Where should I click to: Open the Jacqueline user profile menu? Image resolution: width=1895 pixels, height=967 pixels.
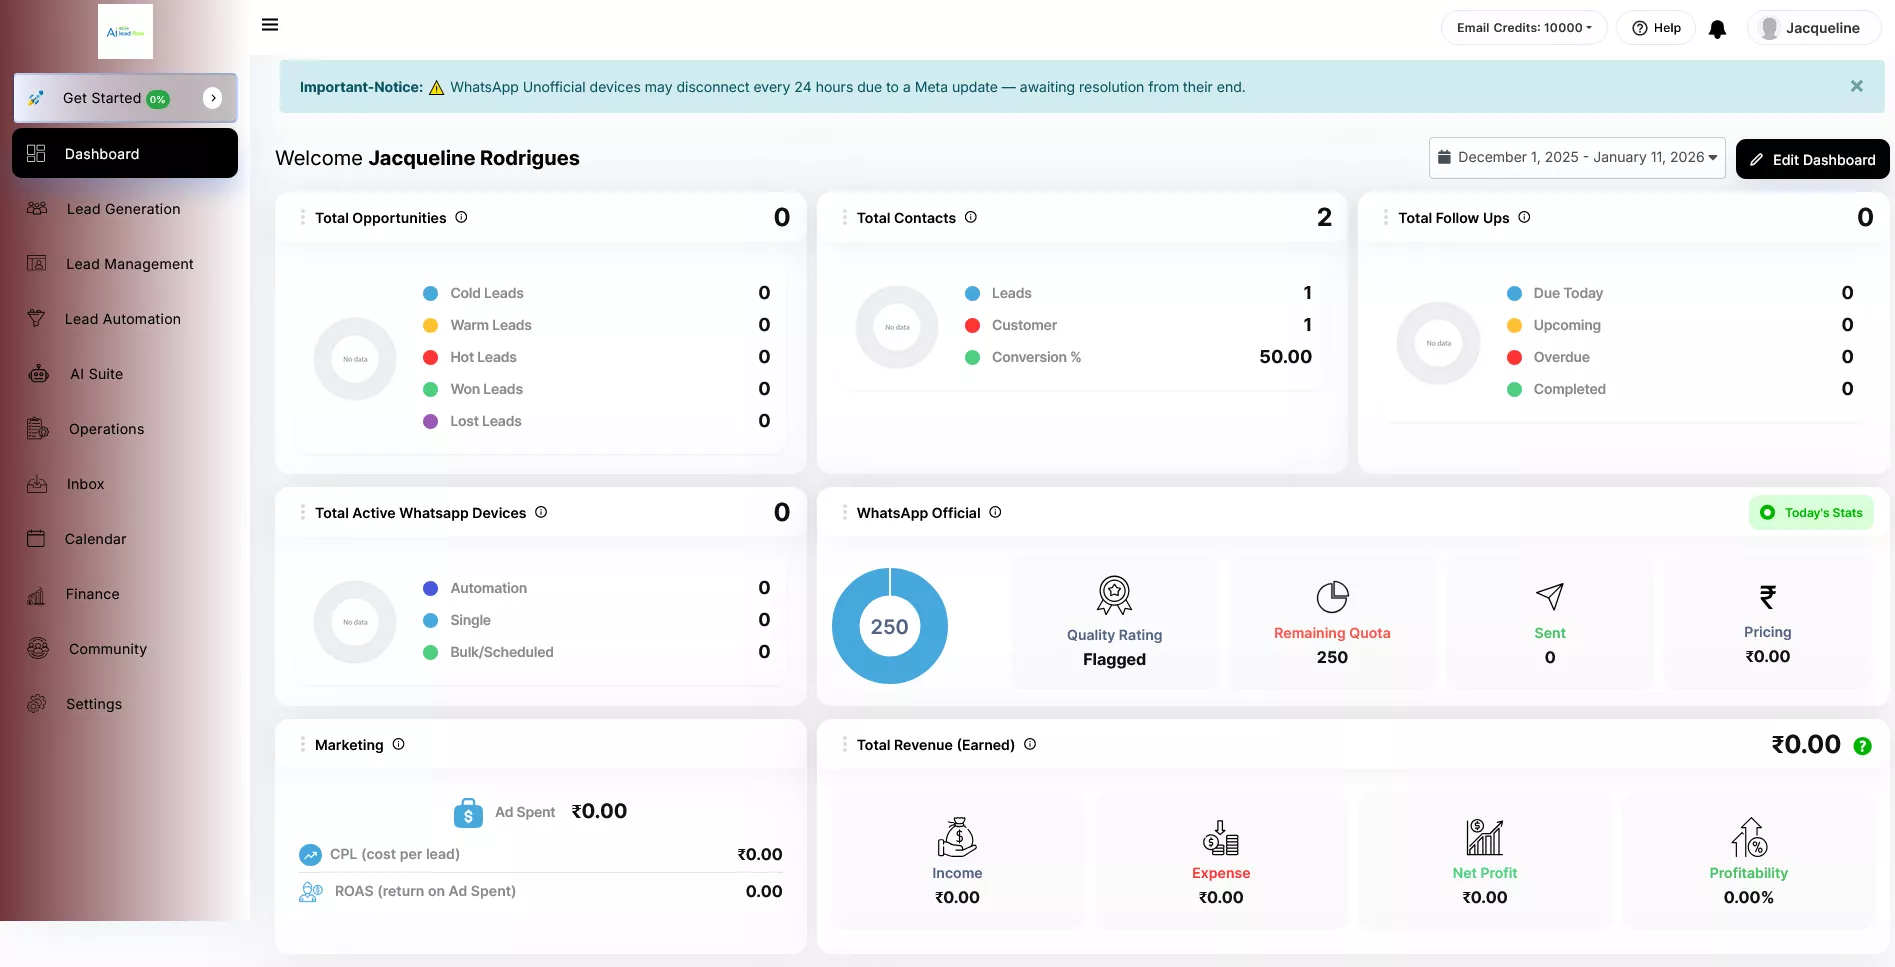click(1812, 28)
